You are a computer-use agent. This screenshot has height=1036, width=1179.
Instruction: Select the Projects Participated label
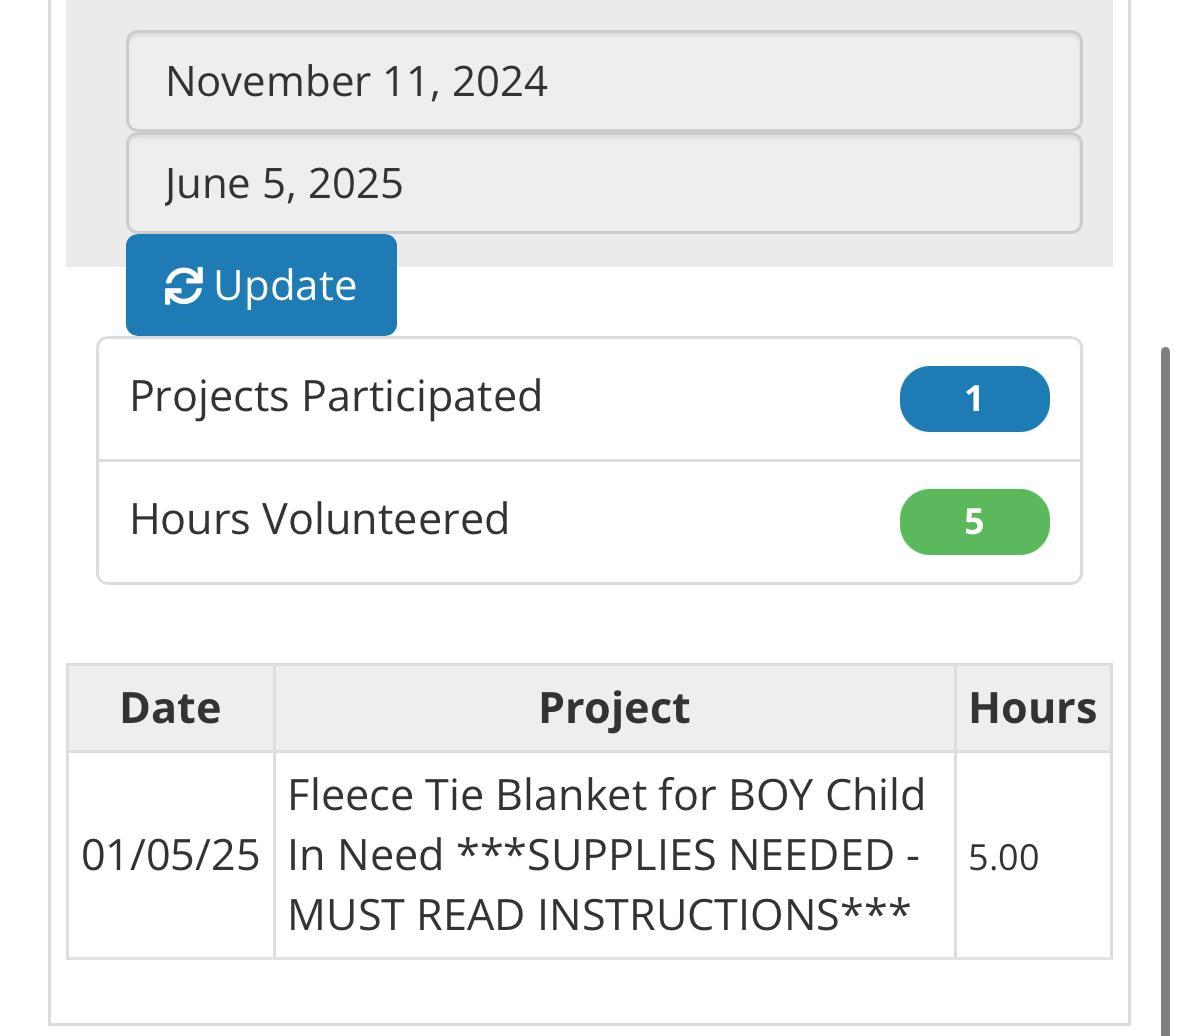click(336, 396)
